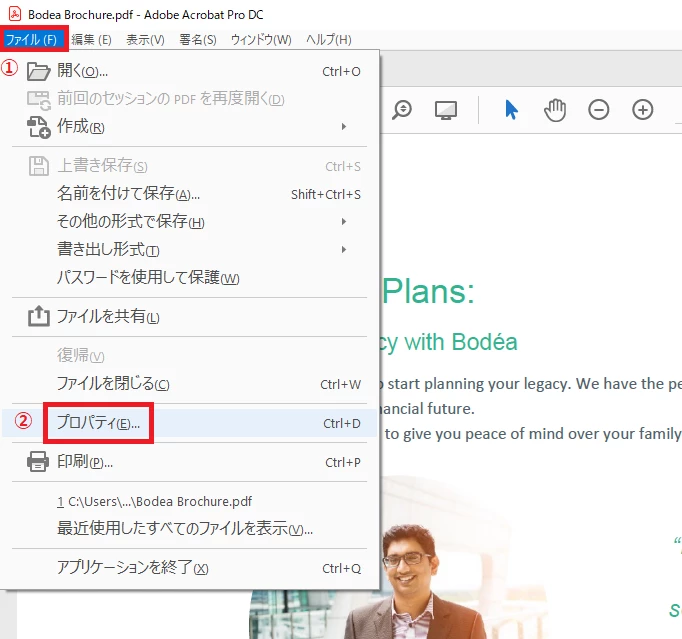682x639 pixels.
Task: Expand the 書き出し形式 submenu arrow
Action: pyautogui.click(x=344, y=249)
